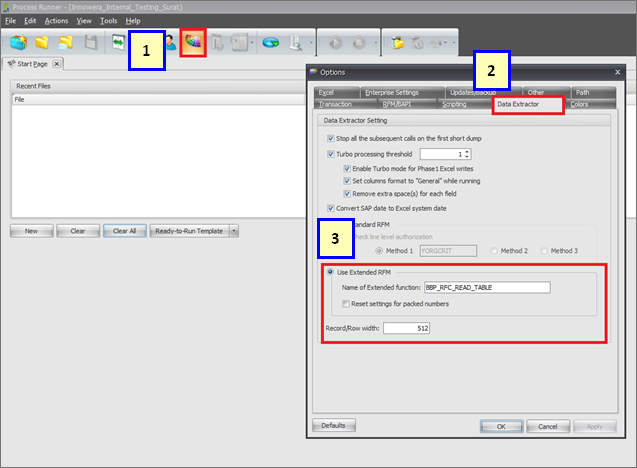Select the Use Extended RFM radio button
Image resolution: width=637 pixels, height=468 pixels.
click(331, 272)
